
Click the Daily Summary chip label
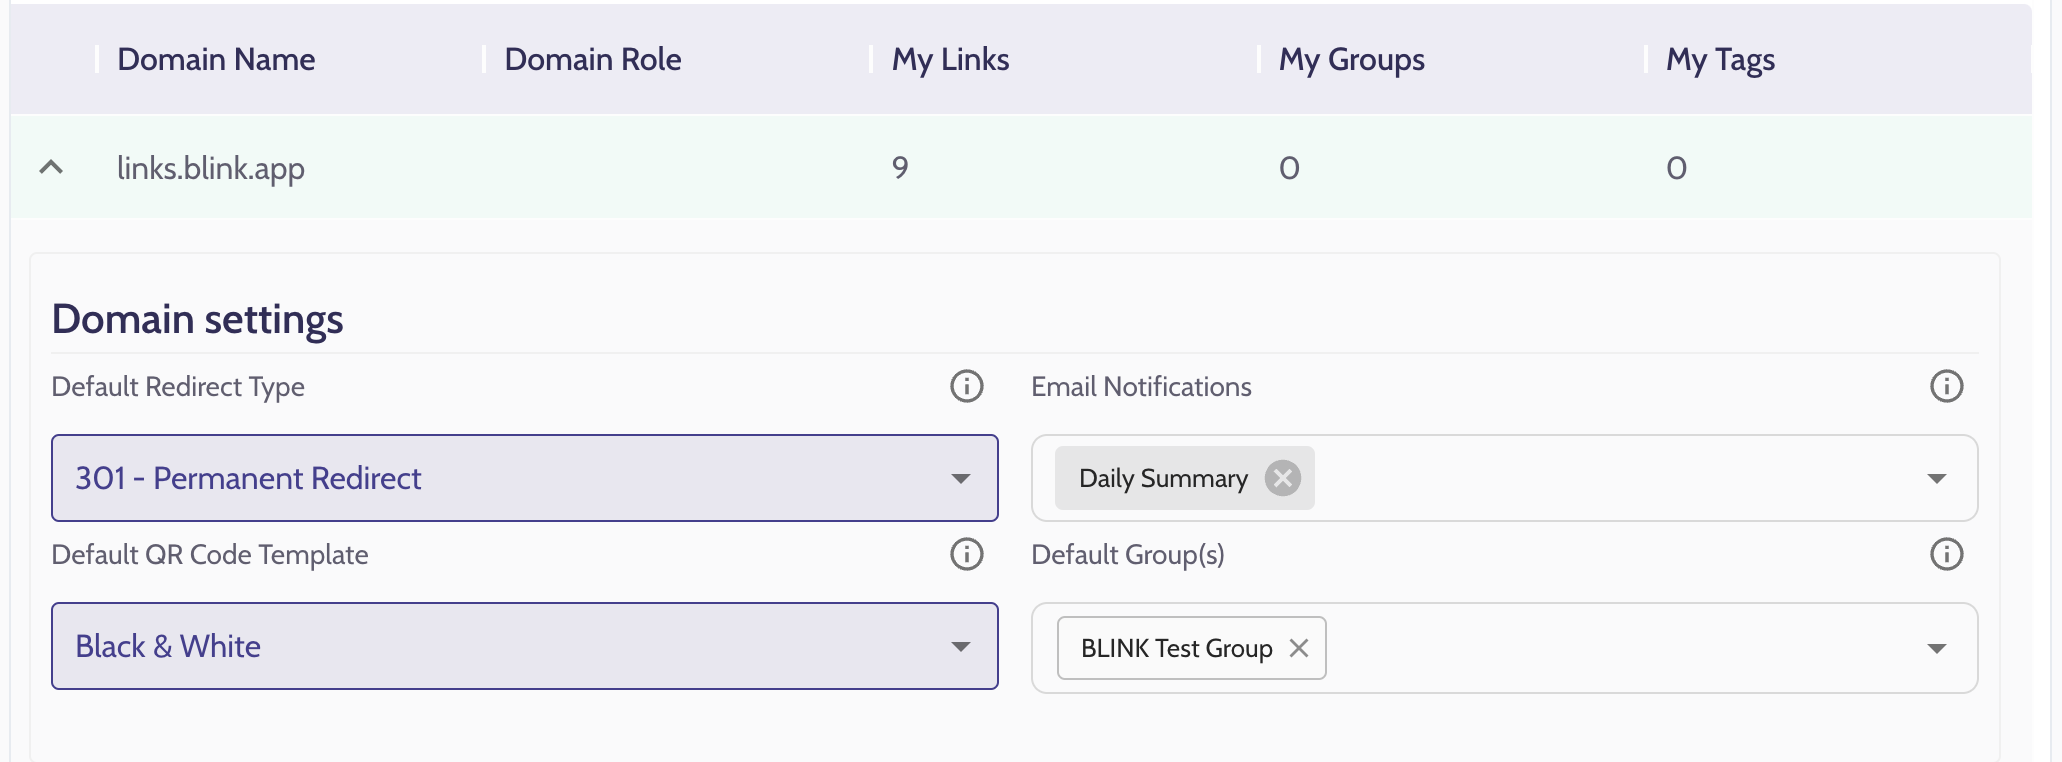tap(1163, 478)
